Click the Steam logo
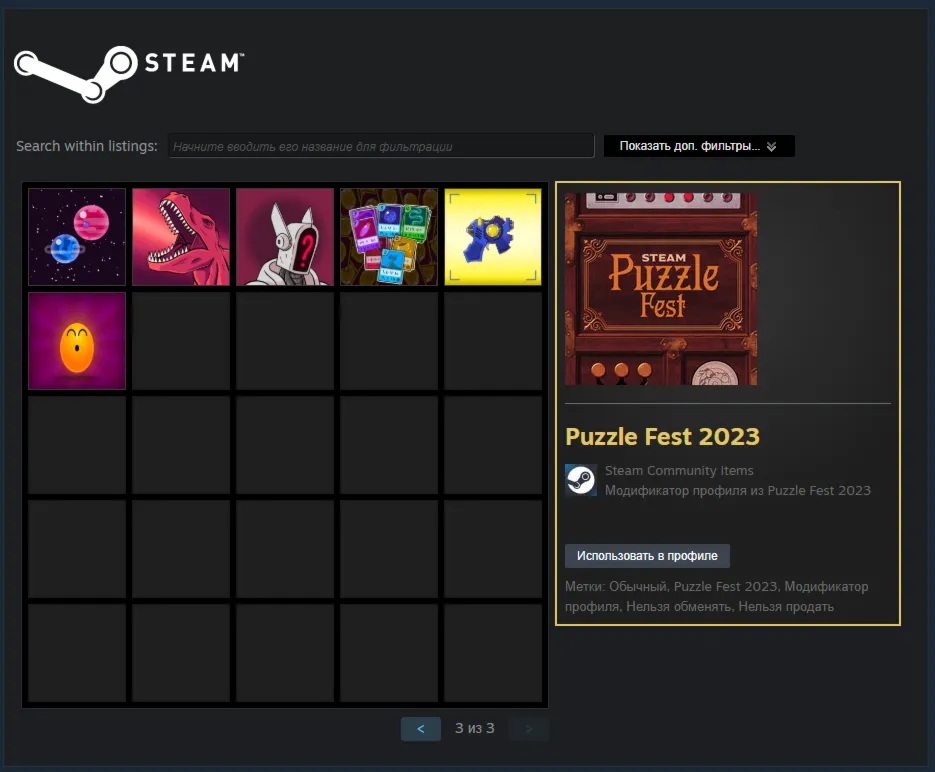935x772 pixels. [x=129, y=73]
